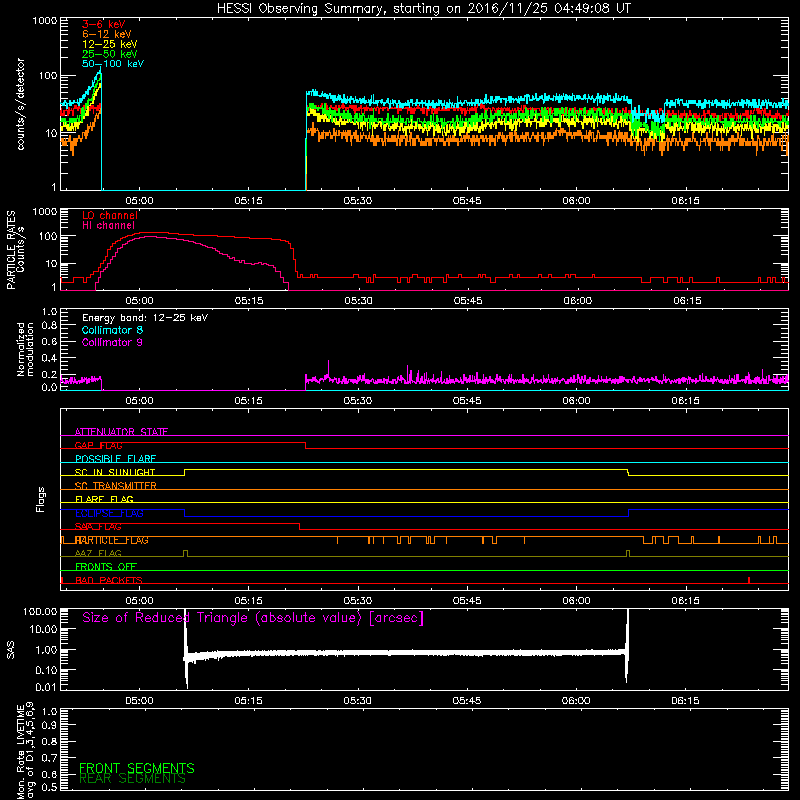Select the POSSIBLE FLARE flag label
The width and height of the screenshot is (800, 800).
click(115, 459)
